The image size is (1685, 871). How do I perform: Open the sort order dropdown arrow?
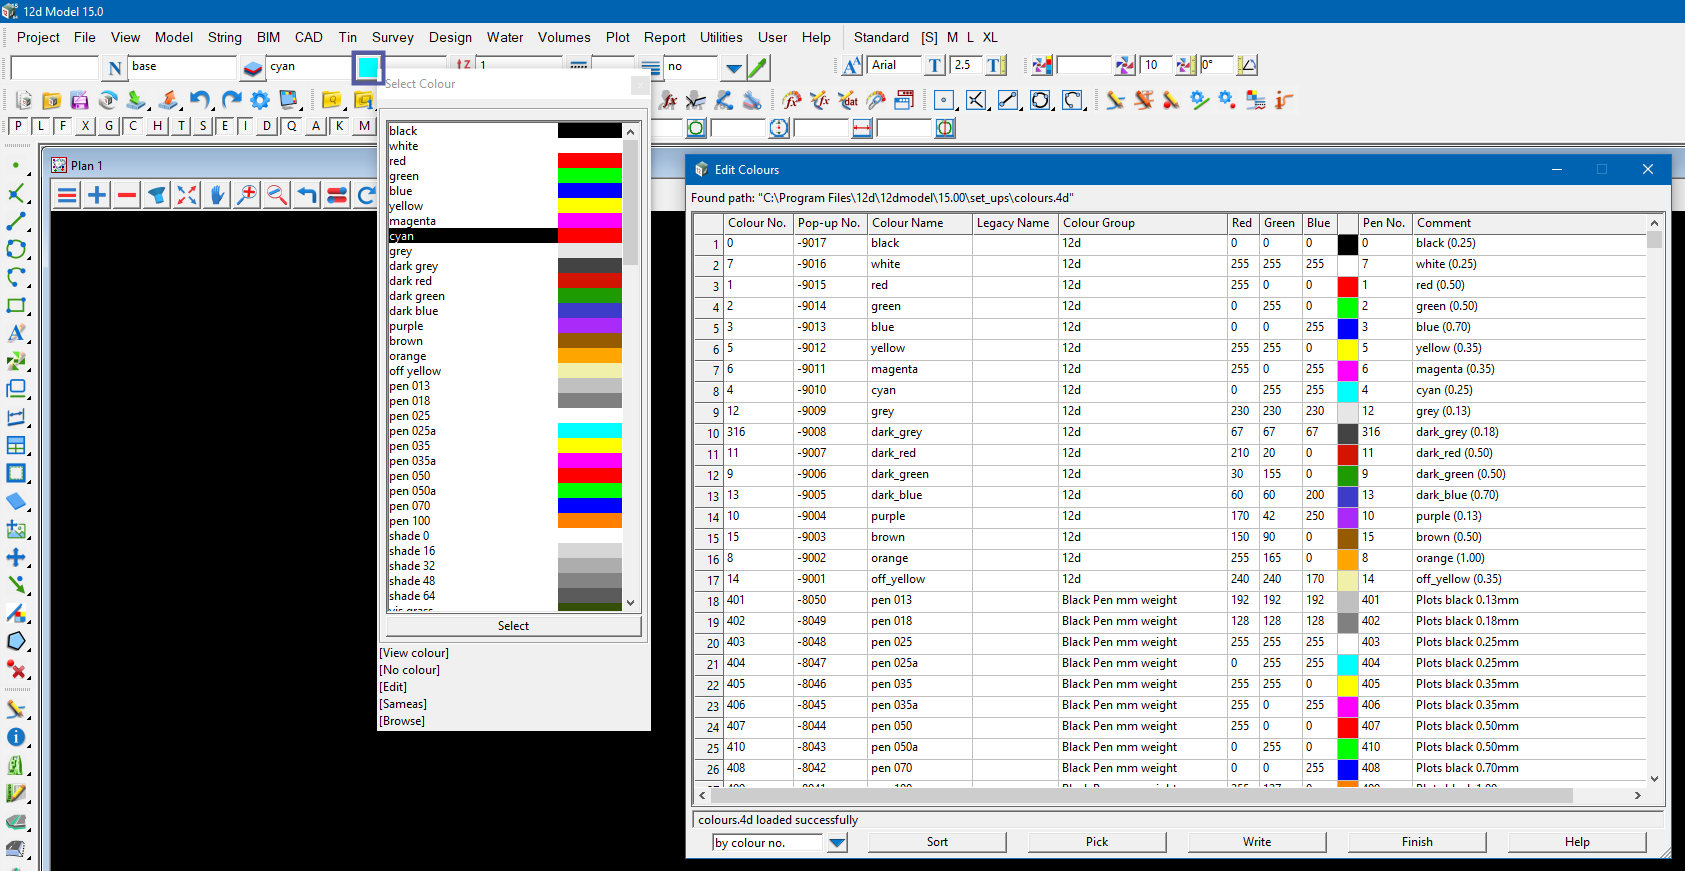[837, 843]
